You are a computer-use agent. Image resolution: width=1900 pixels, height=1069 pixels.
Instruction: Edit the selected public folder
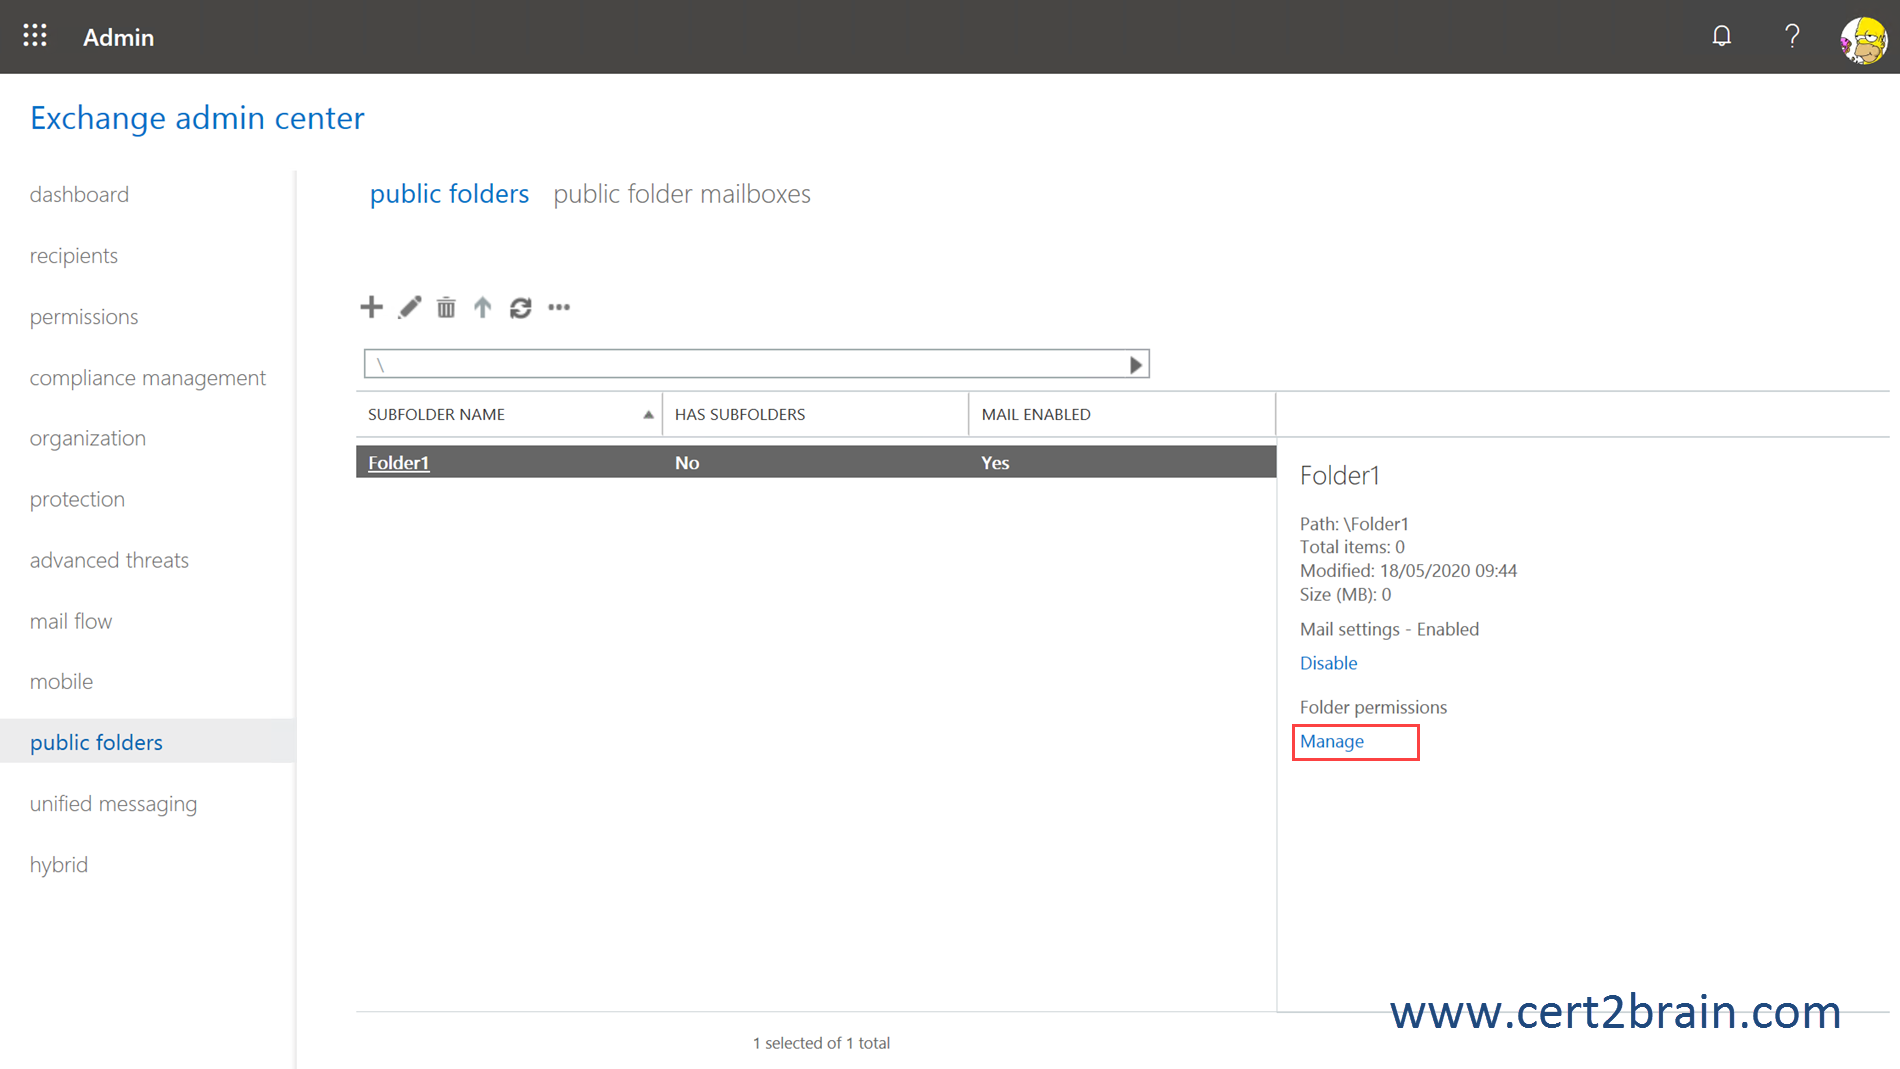410,307
